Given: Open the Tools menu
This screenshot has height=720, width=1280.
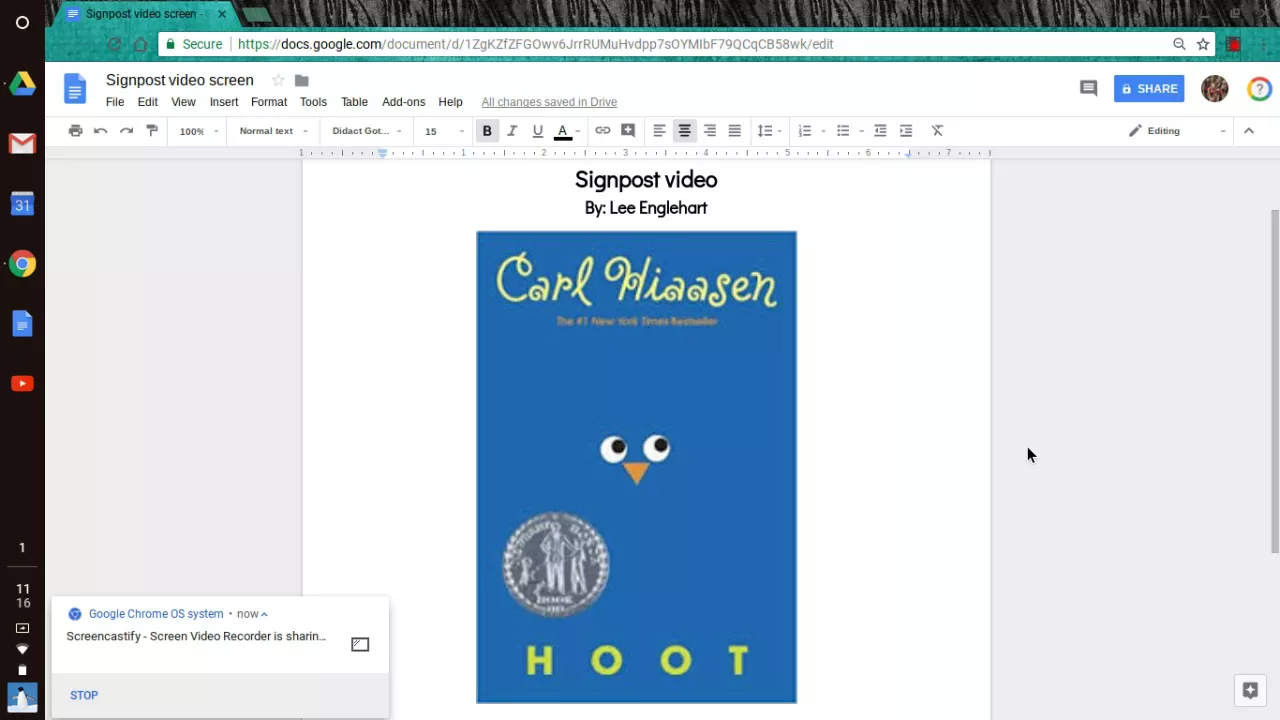Looking at the screenshot, I should [313, 102].
